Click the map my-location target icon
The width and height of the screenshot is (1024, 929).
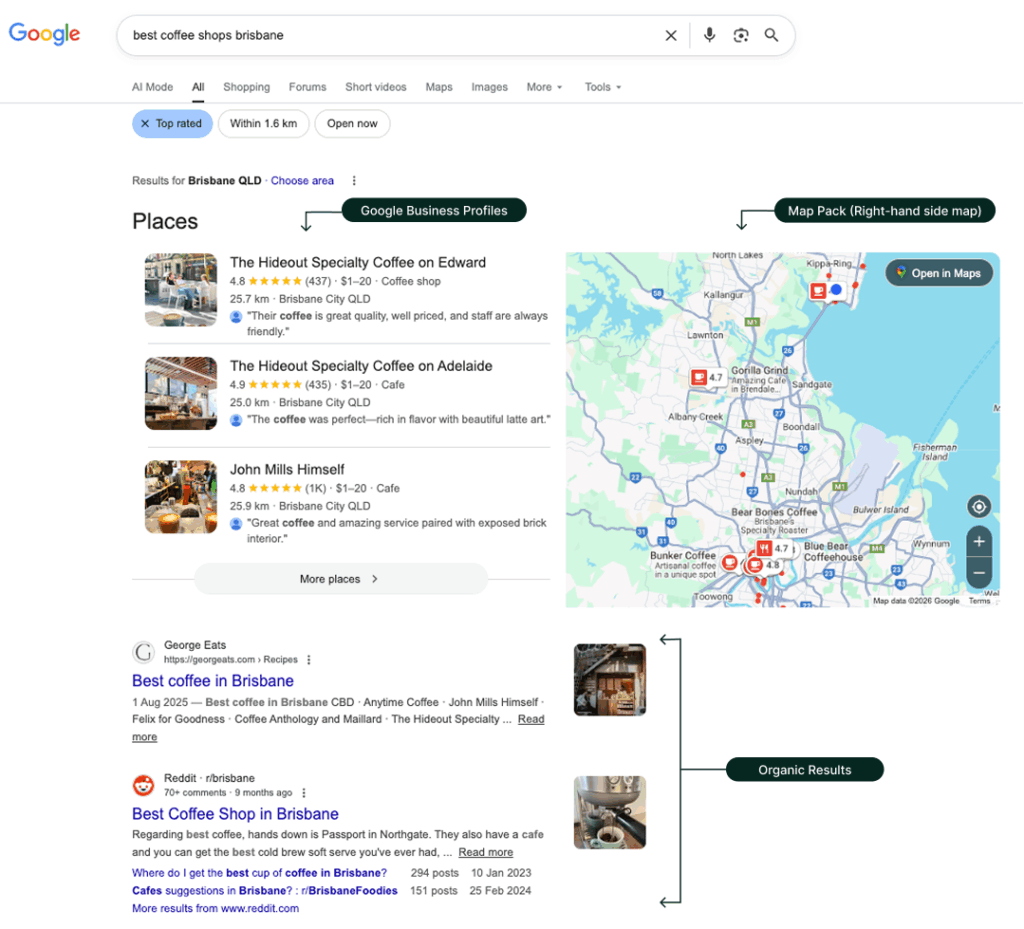click(979, 507)
